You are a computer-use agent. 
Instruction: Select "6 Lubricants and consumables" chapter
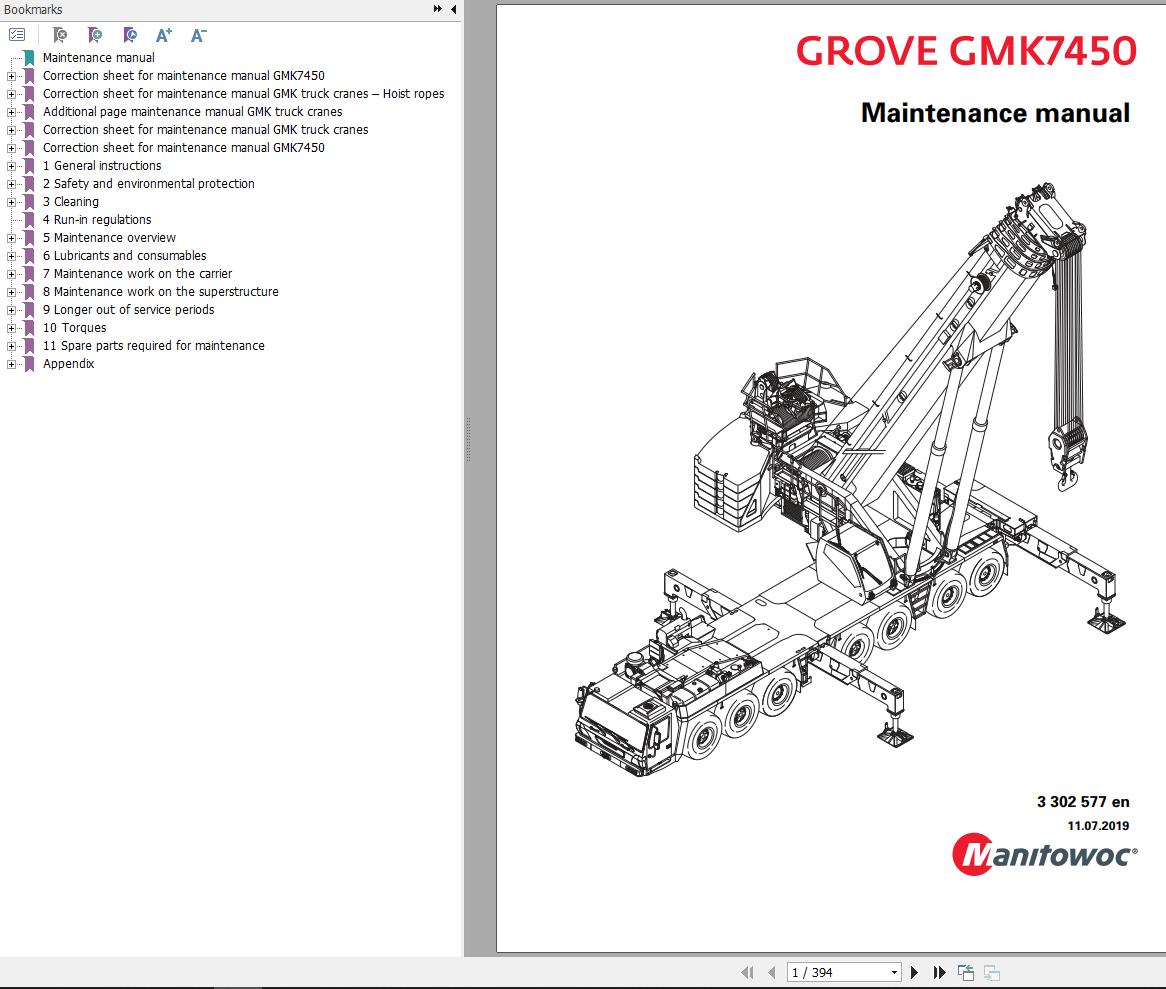click(x=124, y=255)
